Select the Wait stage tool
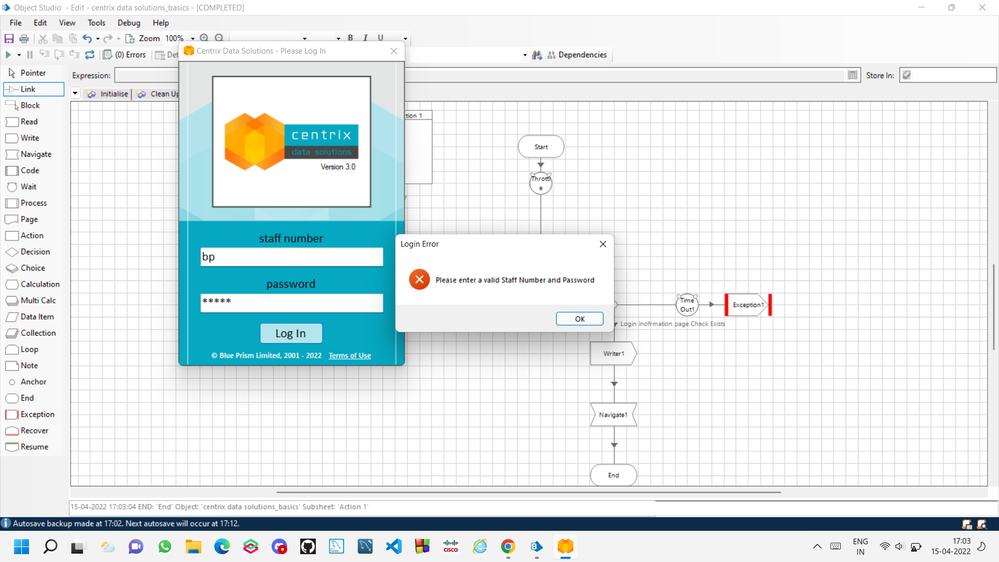Image resolution: width=999 pixels, height=562 pixels. coord(34,187)
